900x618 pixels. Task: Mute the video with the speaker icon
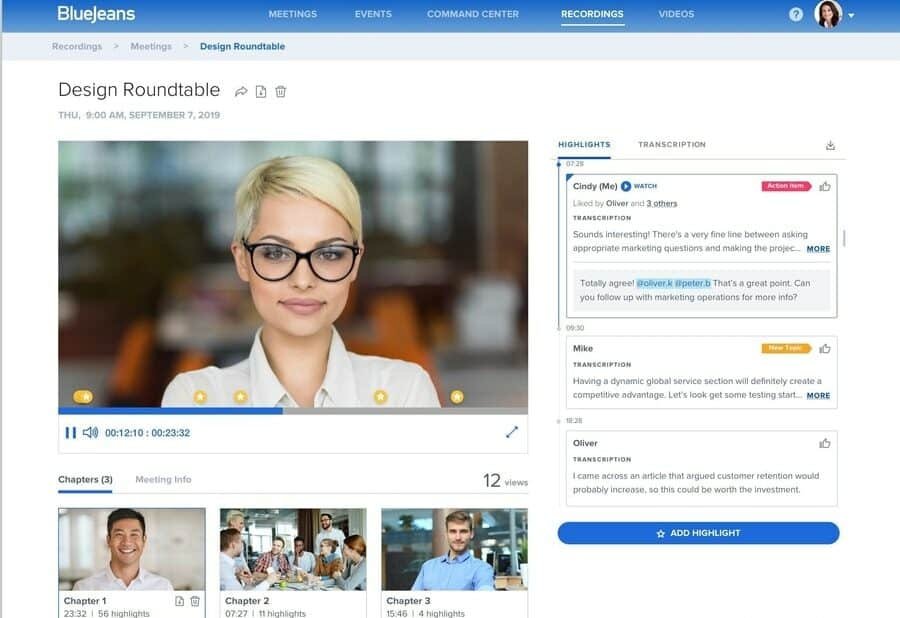click(x=90, y=433)
